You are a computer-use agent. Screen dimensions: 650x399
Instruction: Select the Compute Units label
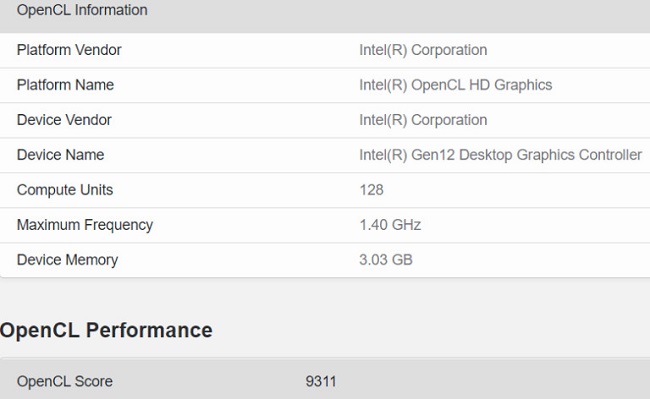tap(65, 190)
